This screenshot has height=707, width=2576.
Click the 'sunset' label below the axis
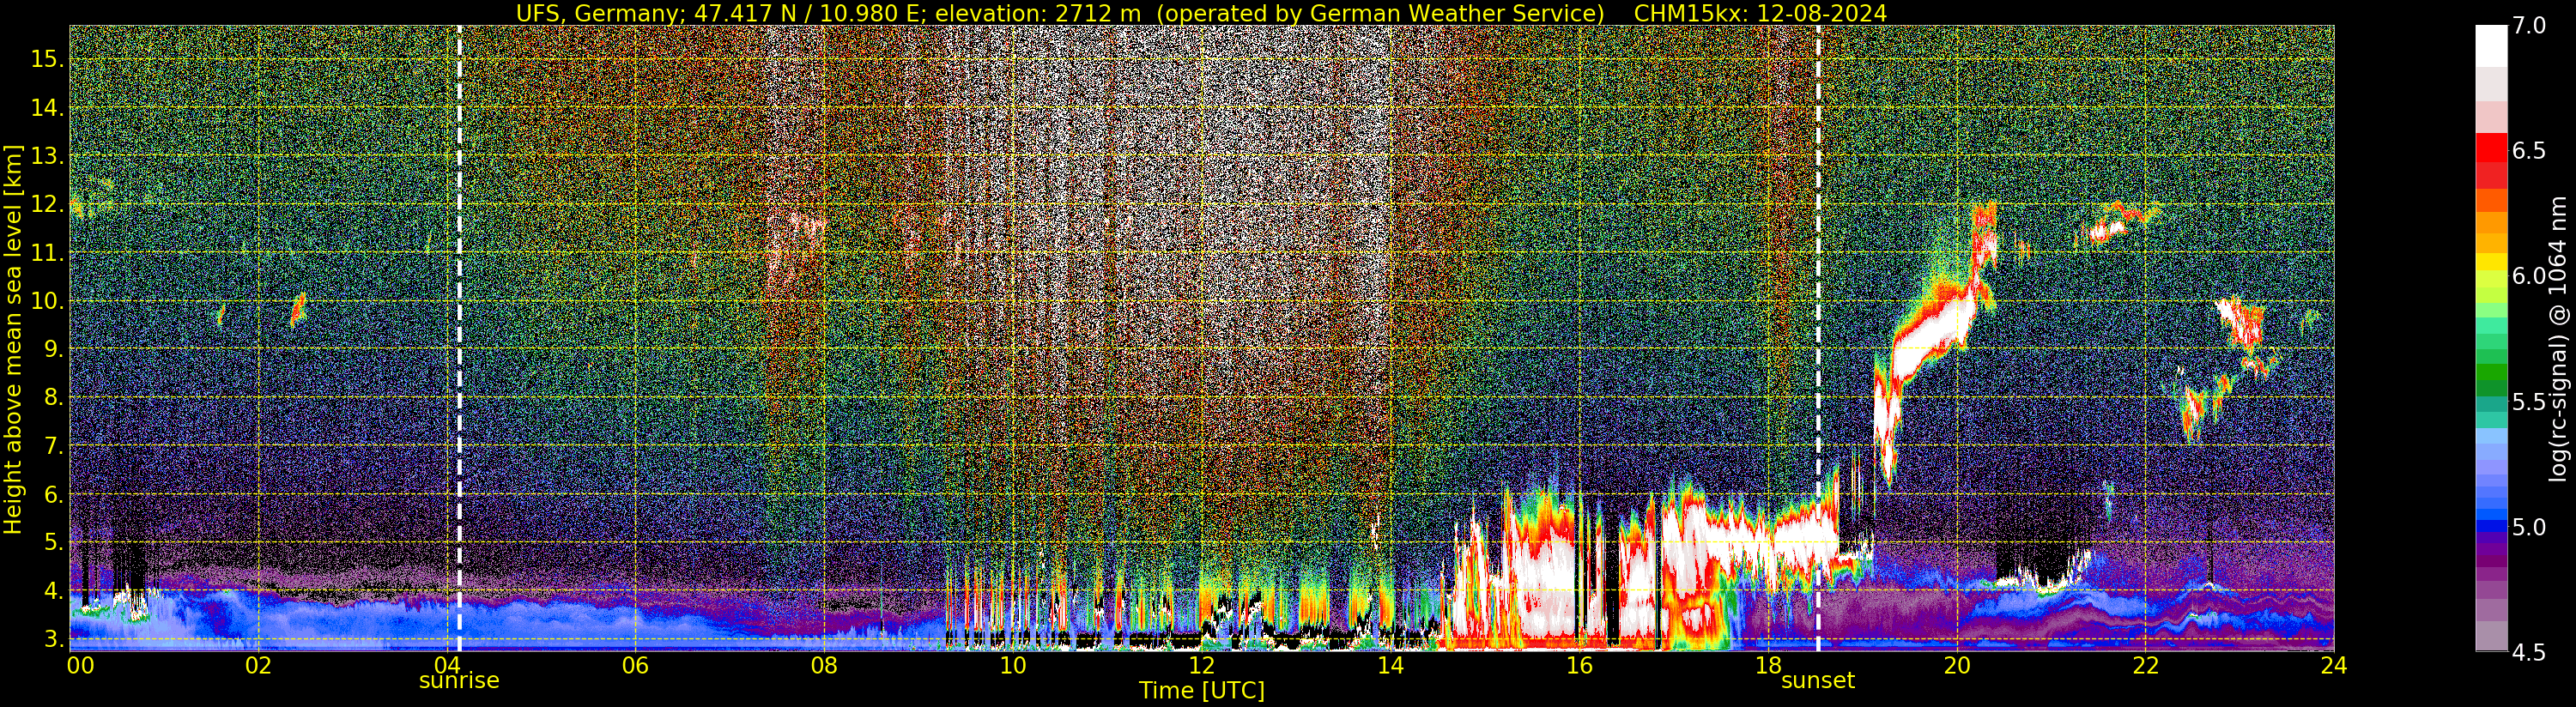(1818, 681)
